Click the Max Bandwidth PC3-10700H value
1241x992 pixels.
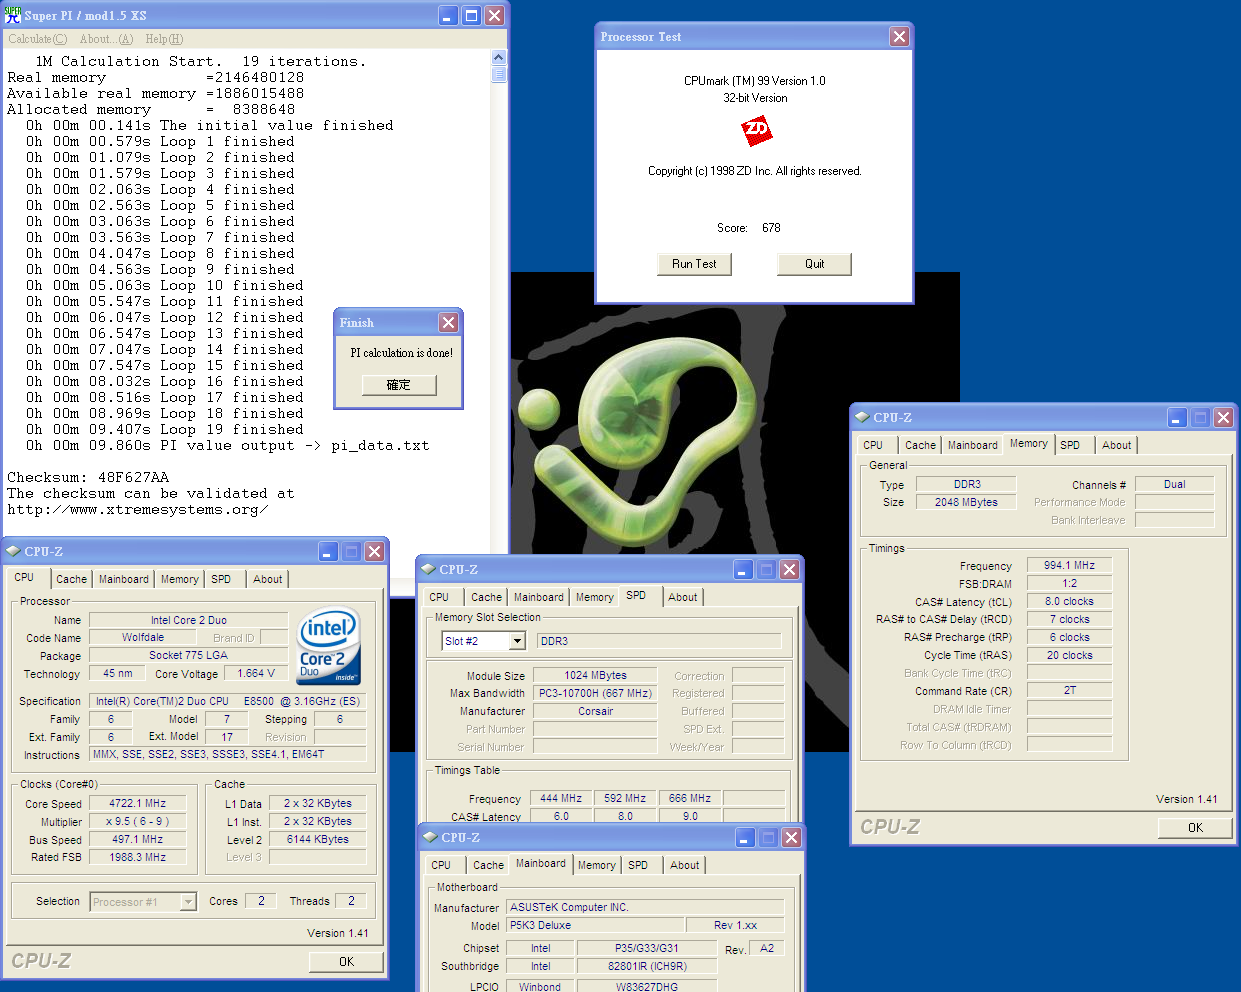595,693
